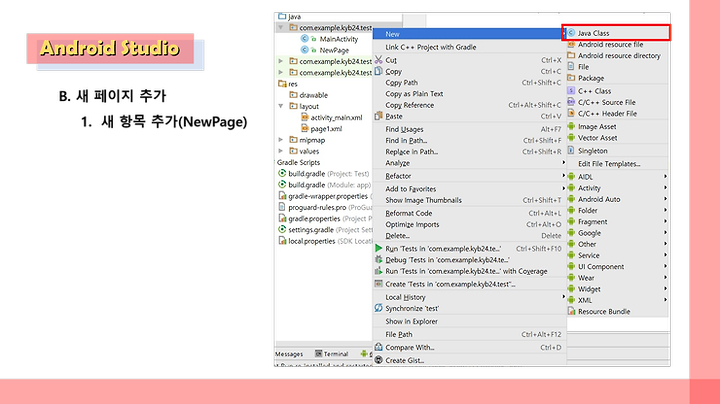Image resolution: width=720 pixels, height=404 pixels.
Task: Expand the values folder
Action: pos(281,151)
